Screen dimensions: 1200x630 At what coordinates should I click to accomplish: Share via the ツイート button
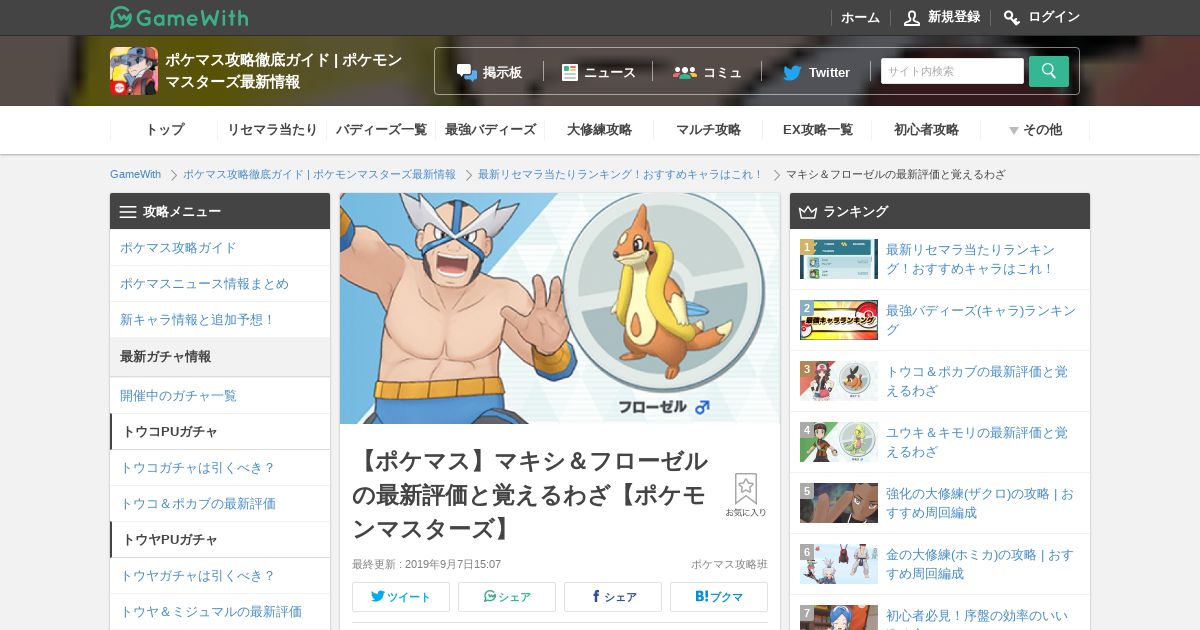click(x=401, y=597)
